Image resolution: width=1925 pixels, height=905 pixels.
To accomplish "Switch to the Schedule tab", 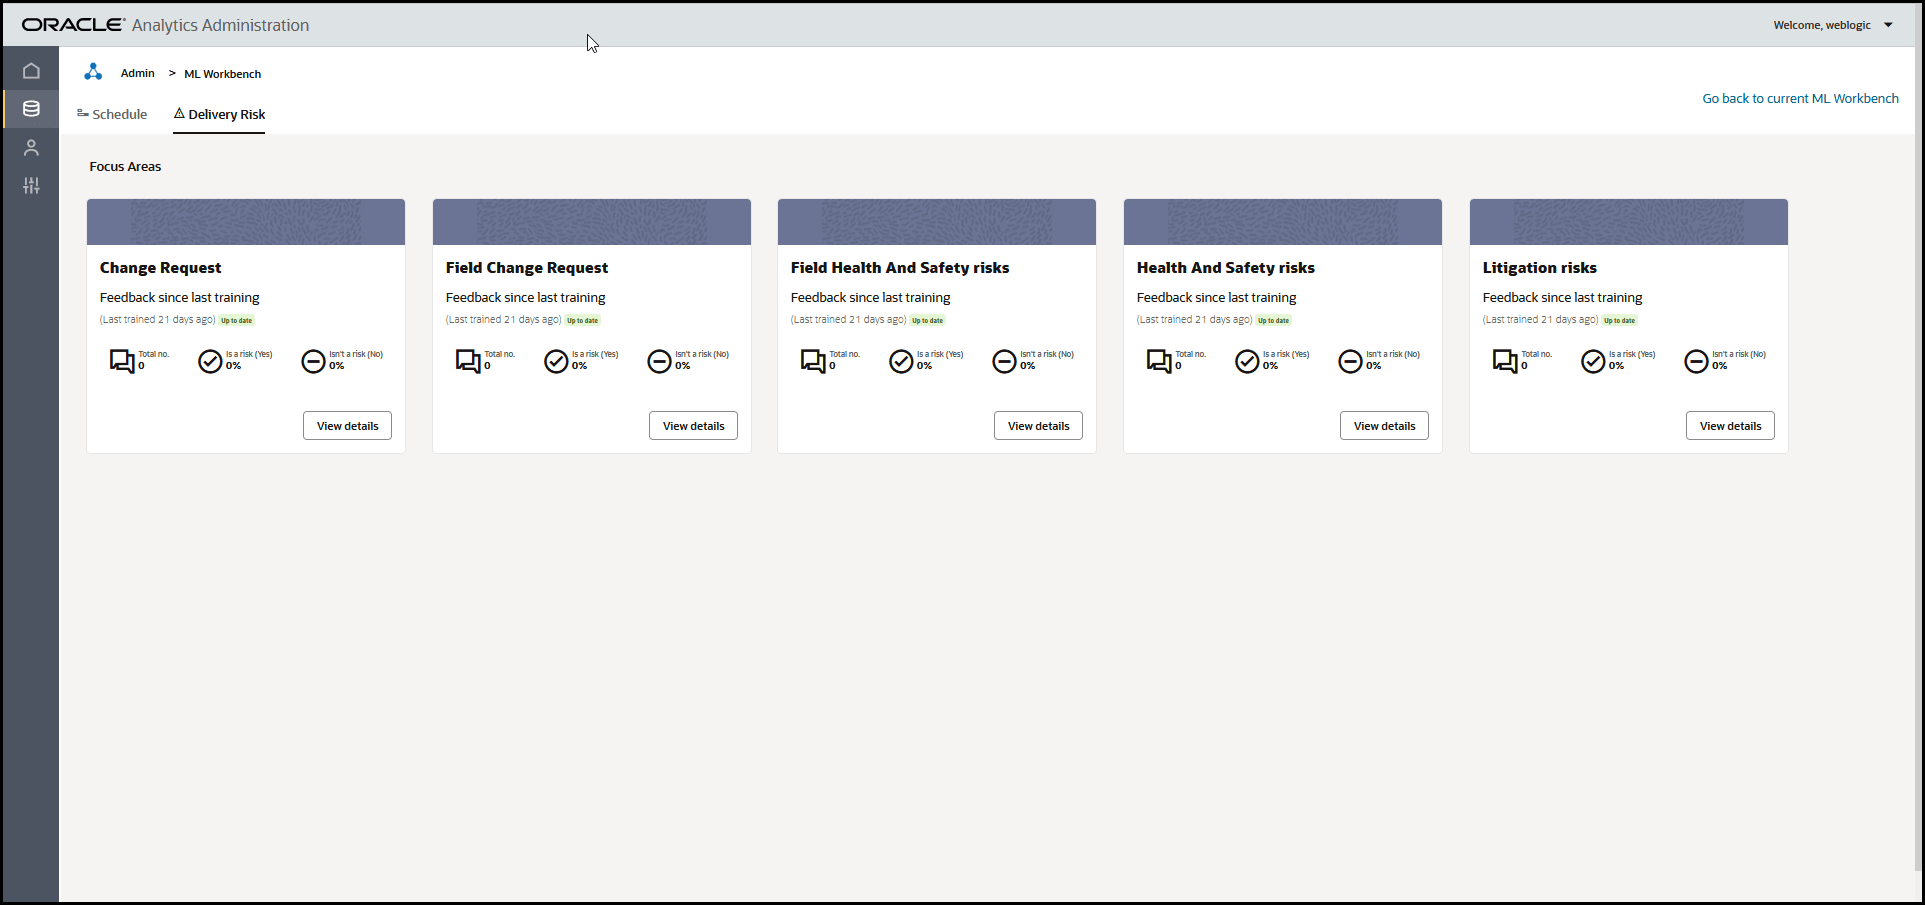I will pos(112,114).
